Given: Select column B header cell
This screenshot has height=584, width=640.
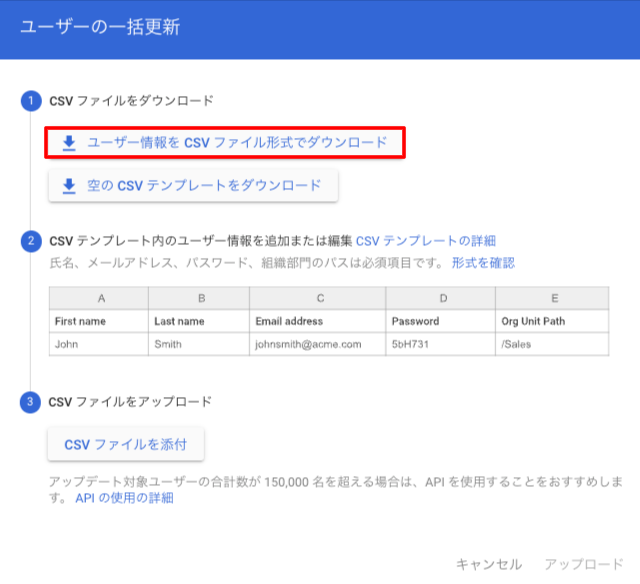Looking at the screenshot, I should coord(199,298).
